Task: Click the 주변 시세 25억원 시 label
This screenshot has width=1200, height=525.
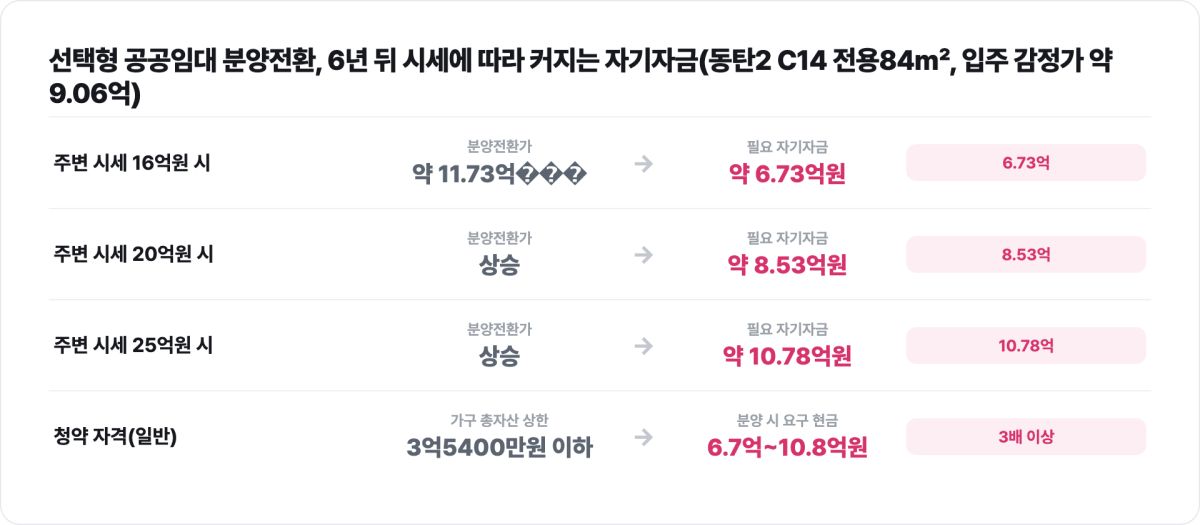Action: point(134,345)
